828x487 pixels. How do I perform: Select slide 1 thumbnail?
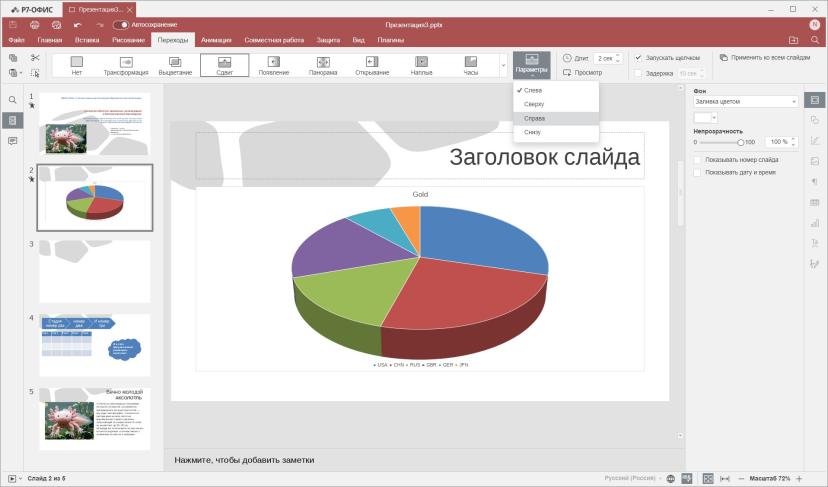[95, 124]
